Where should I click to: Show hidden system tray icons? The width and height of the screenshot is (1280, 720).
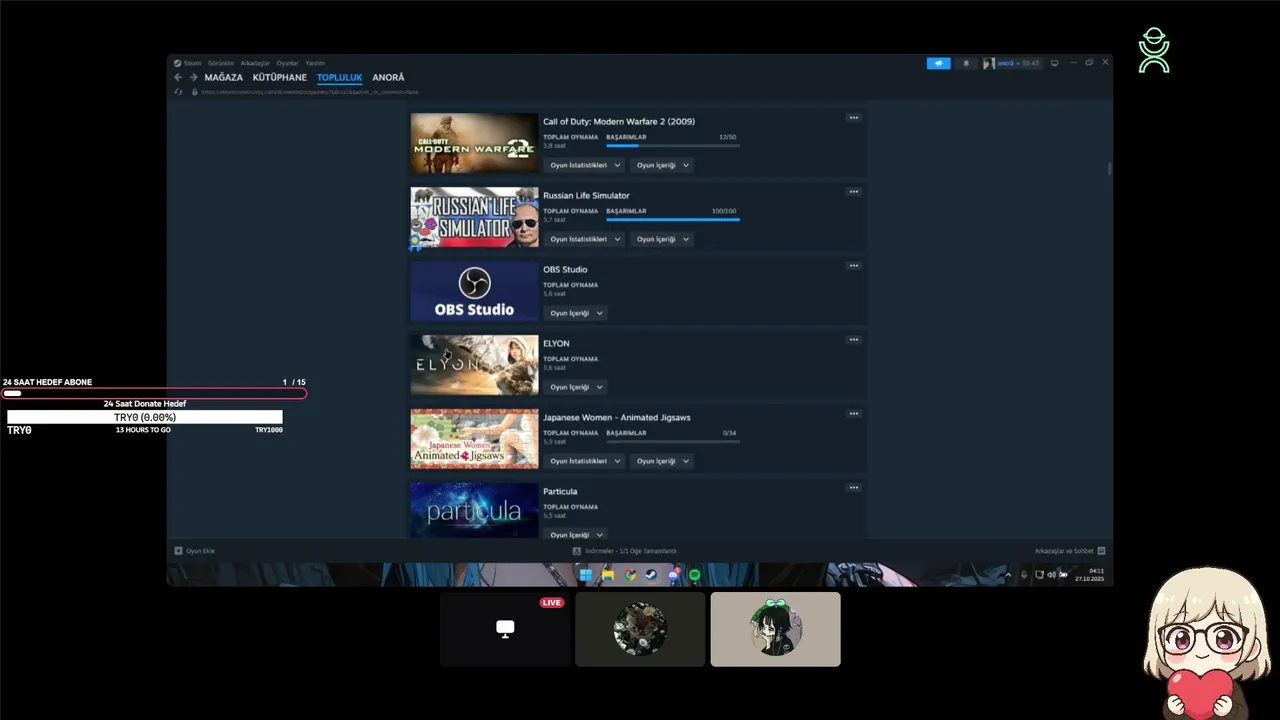pos(1008,575)
